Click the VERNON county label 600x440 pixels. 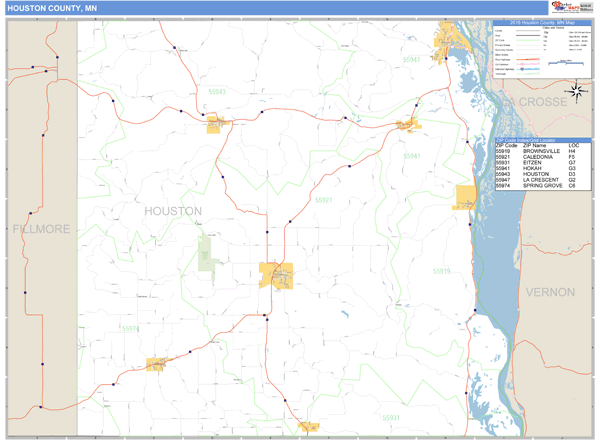pyautogui.click(x=549, y=292)
